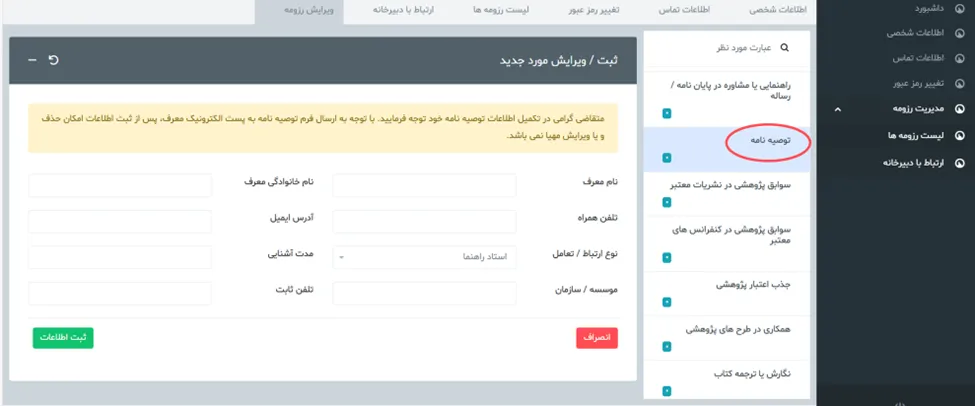Click the search magnifier icon in the list
The image size is (975, 406).
coord(784,47)
